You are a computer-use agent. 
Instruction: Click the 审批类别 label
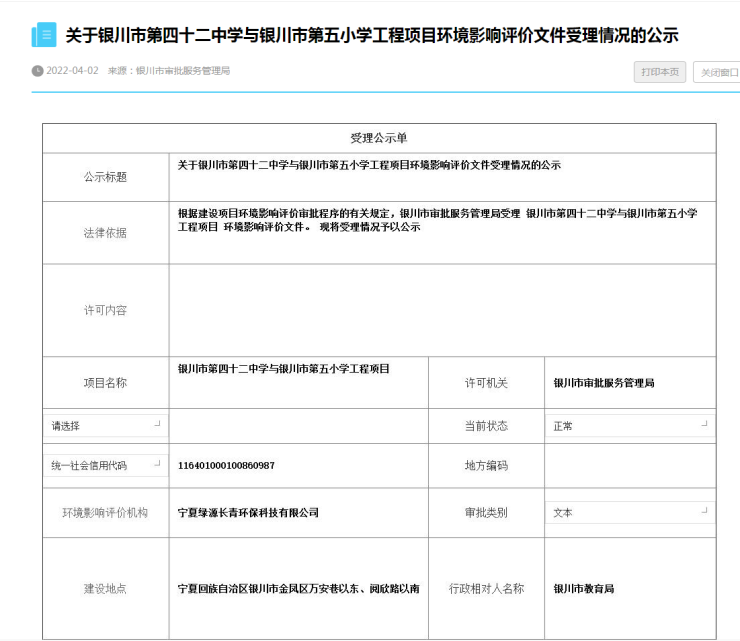coord(486,513)
